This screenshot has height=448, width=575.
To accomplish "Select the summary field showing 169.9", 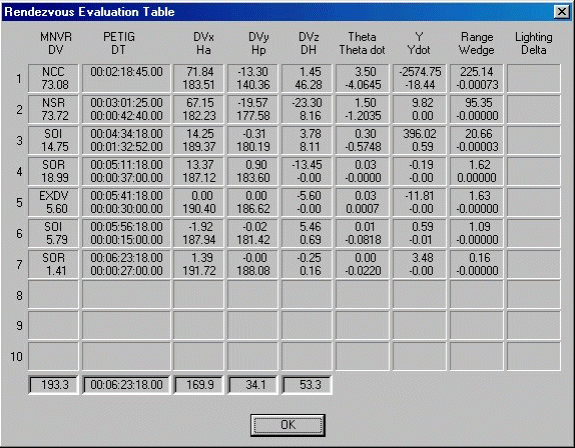I will 198,385.
